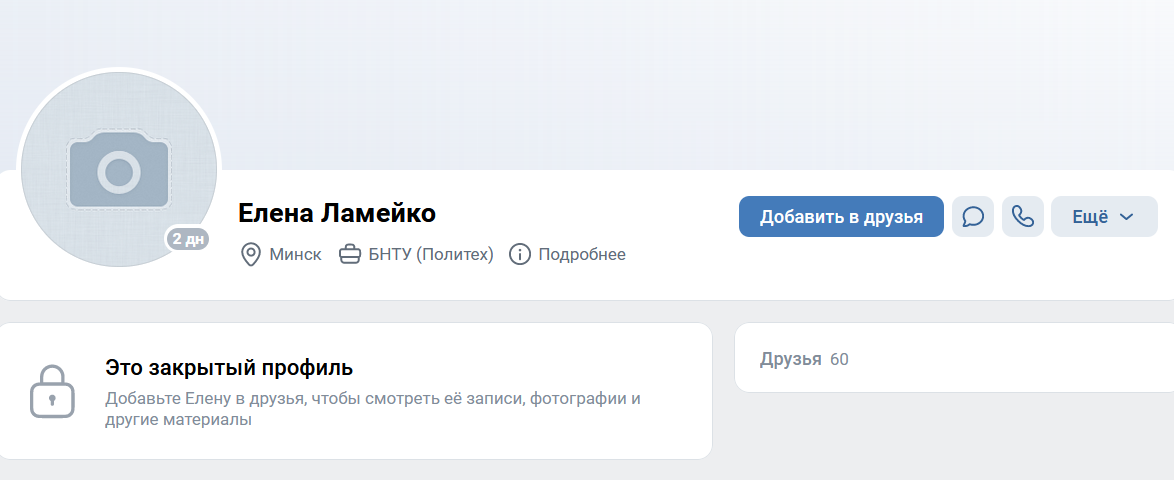
Task: Click the phone call icon
Action: point(1023,217)
